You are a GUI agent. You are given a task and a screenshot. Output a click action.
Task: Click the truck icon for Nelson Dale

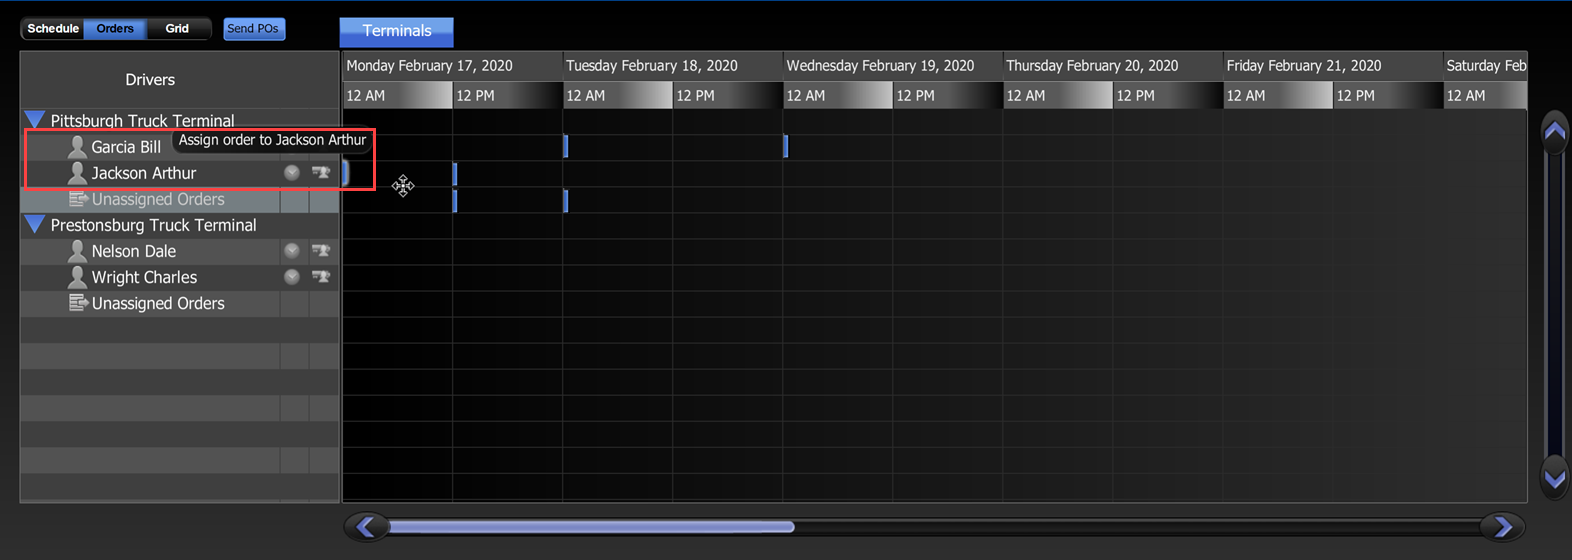[320, 251]
